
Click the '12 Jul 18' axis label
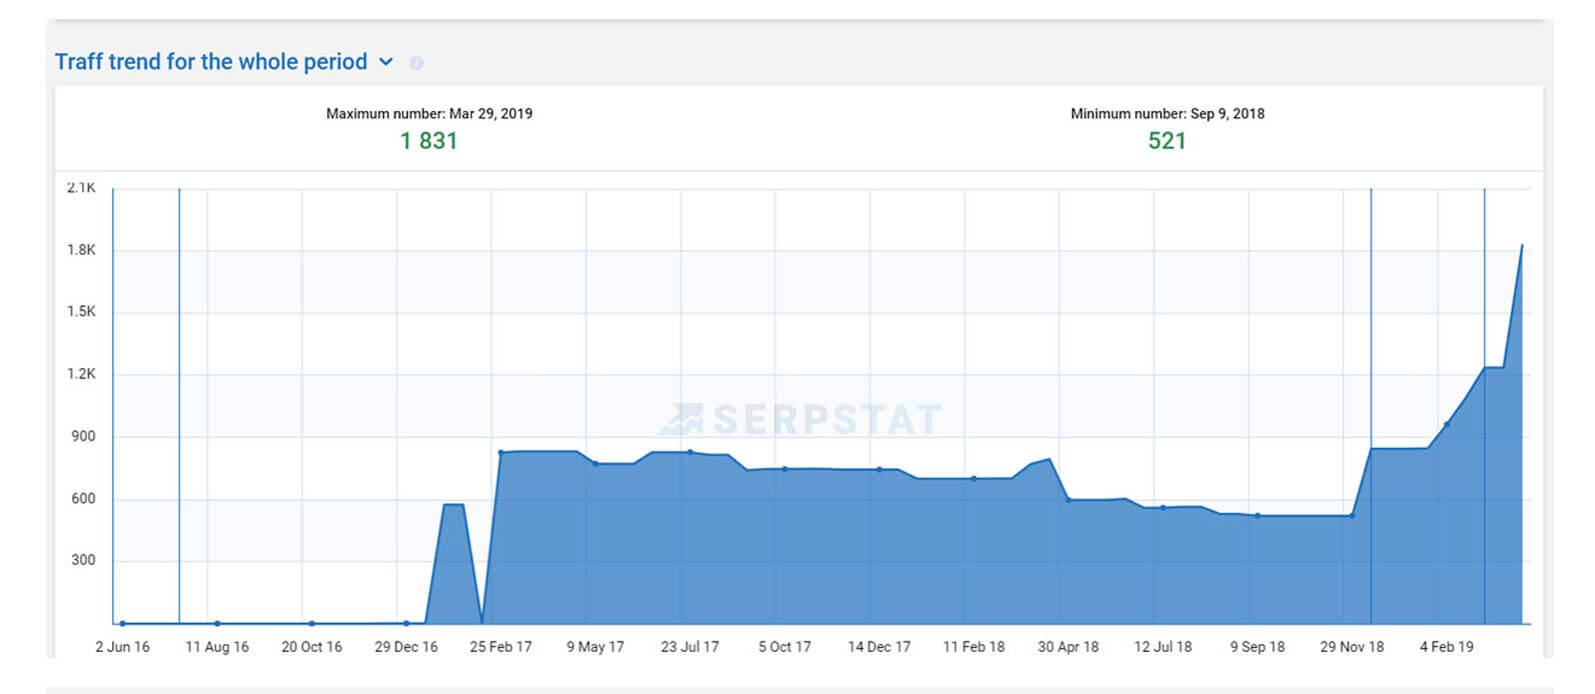(x=1163, y=647)
